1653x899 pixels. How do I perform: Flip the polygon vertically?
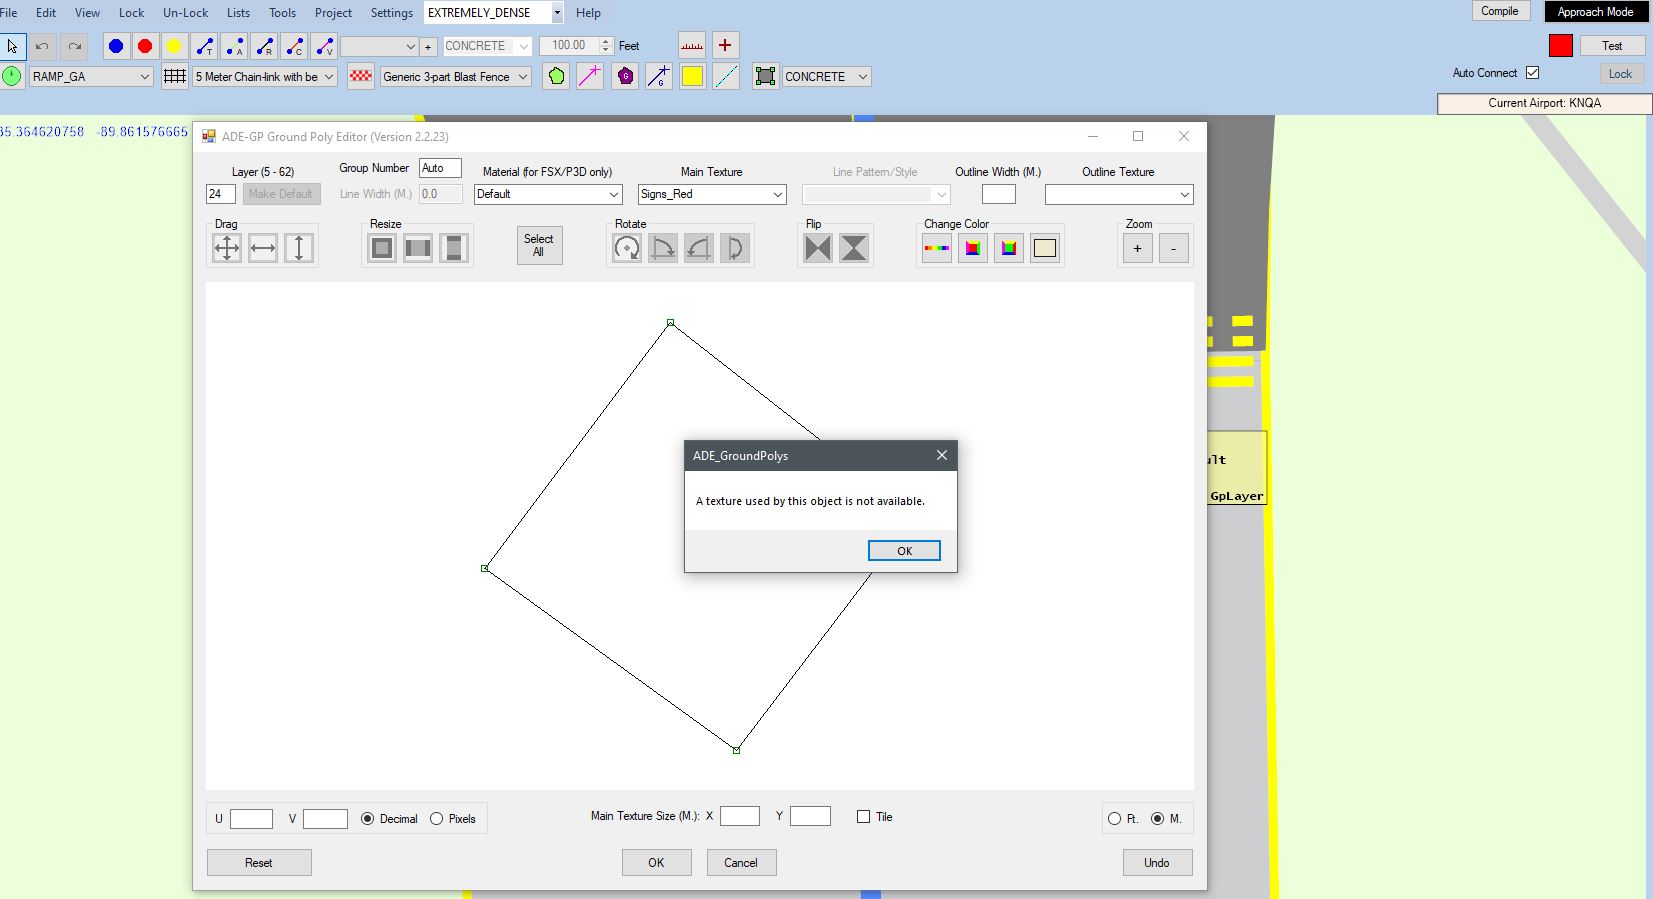(x=854, y=248)
